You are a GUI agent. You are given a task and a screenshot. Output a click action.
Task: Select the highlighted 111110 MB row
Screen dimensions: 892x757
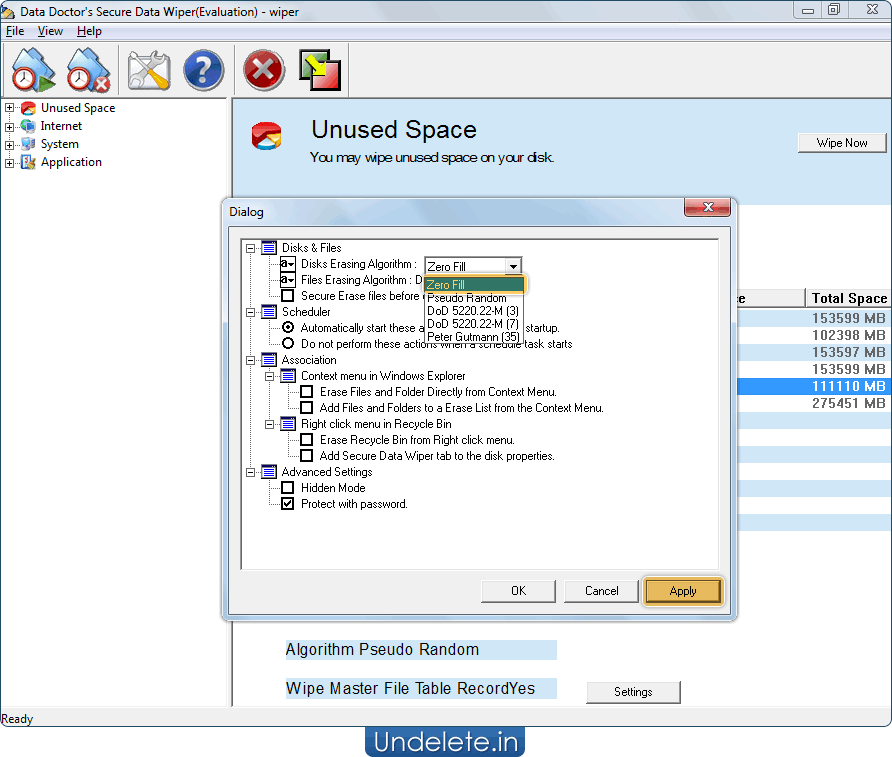[x=814, y=386]
